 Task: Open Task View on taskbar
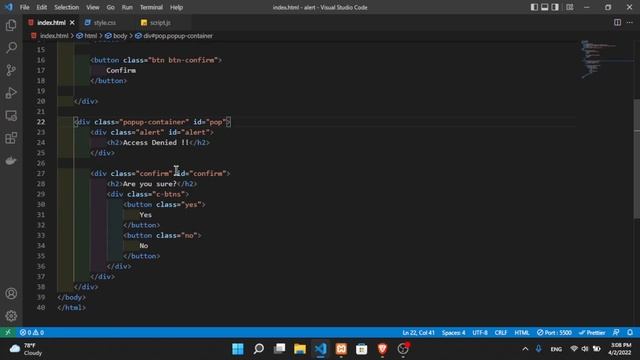279,349
